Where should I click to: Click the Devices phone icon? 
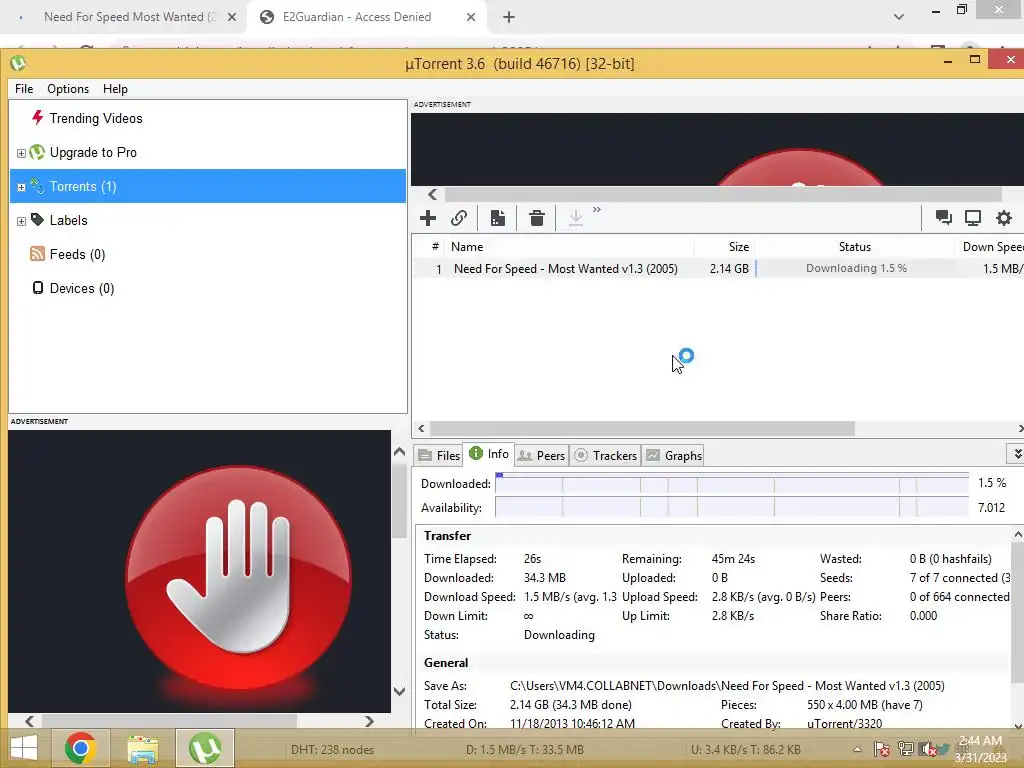(x=38, y=288)
